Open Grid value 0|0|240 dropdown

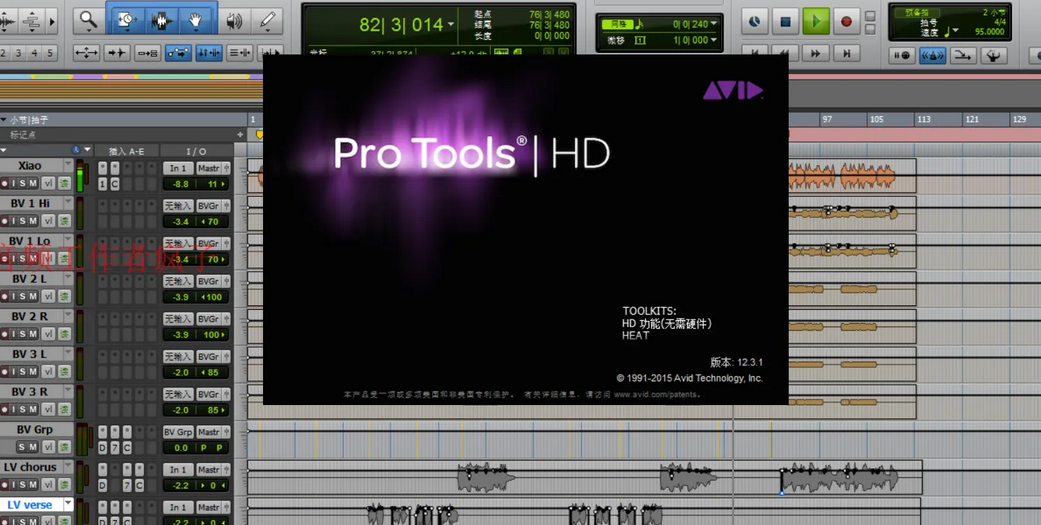[714, 24]
